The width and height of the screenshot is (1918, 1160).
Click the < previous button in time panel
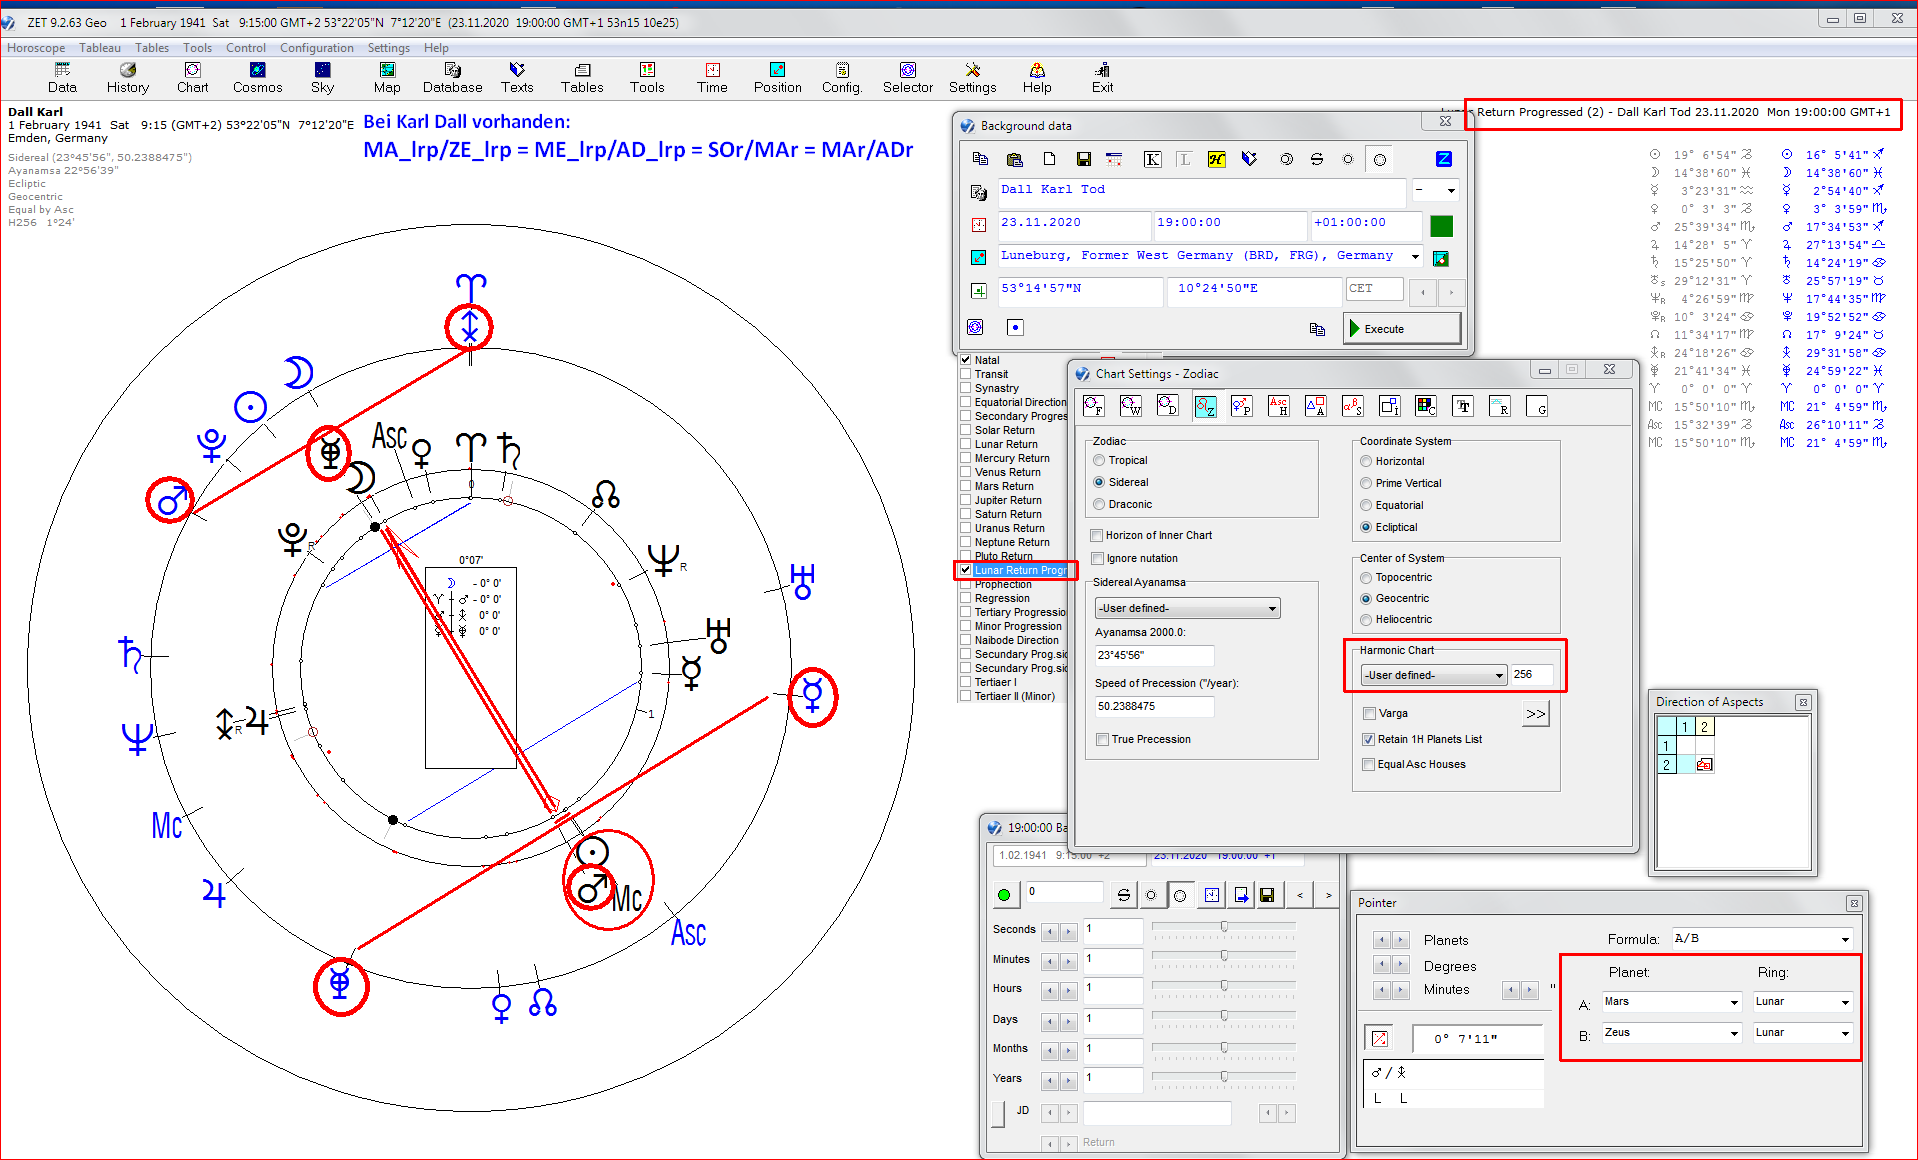coord(1300,895)
